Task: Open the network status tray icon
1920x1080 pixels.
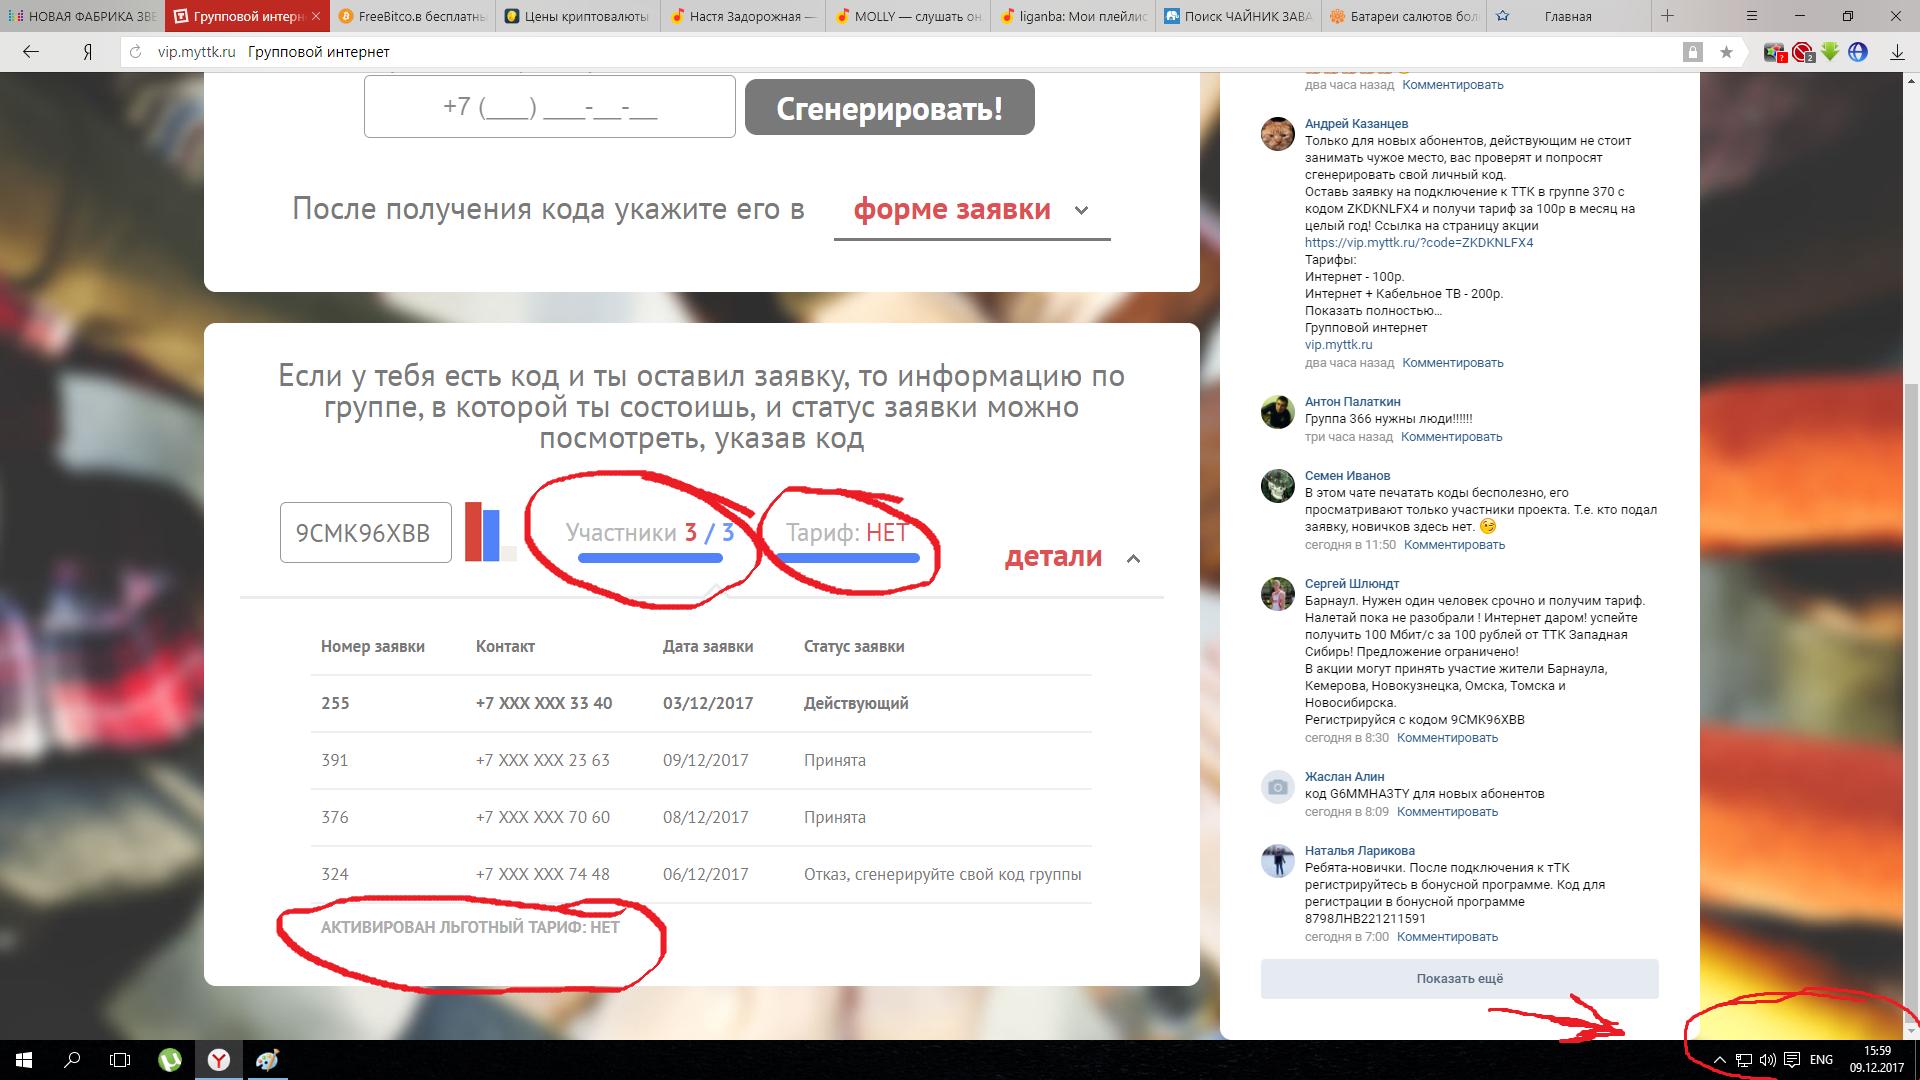Action: tap(1743, 1060)
